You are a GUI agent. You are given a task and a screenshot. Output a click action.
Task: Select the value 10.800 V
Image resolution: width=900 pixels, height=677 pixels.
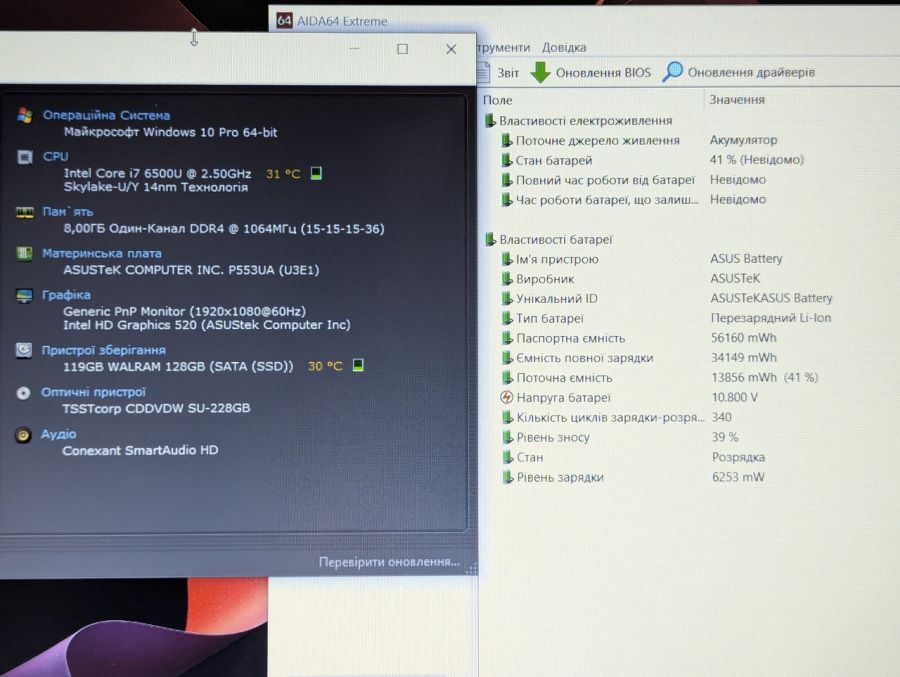click(x=735, y=397)
